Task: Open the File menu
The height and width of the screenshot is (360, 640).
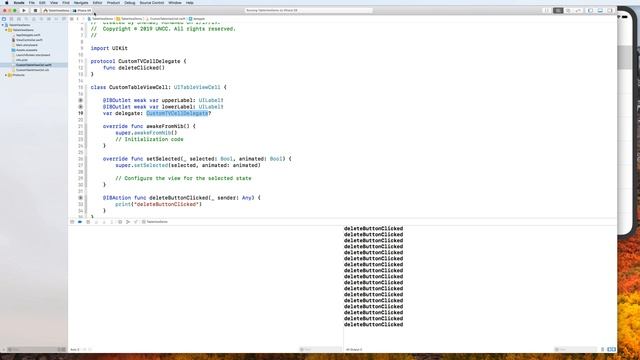Action: pos(31,3)
